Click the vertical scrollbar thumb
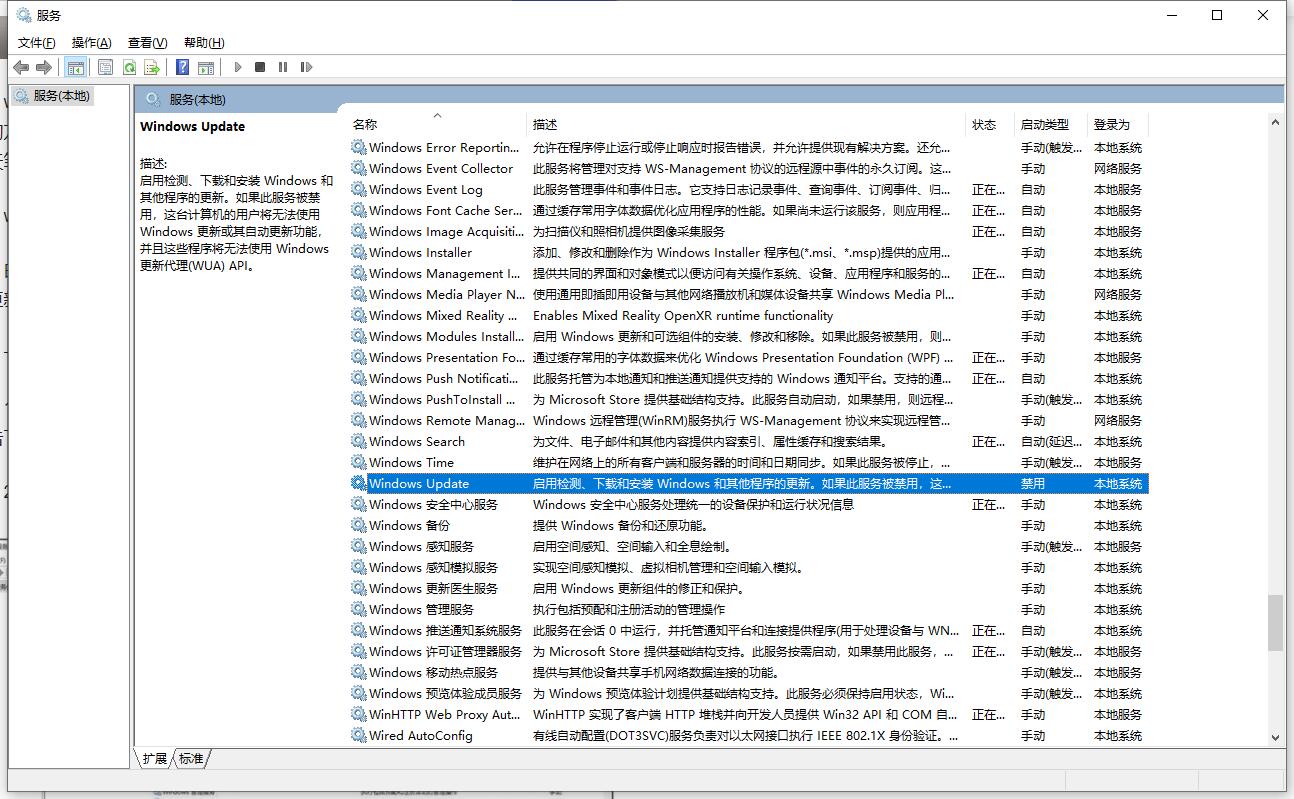Image resolution: width=1294 pixels, height=799 pixels. coord(1275,623)
